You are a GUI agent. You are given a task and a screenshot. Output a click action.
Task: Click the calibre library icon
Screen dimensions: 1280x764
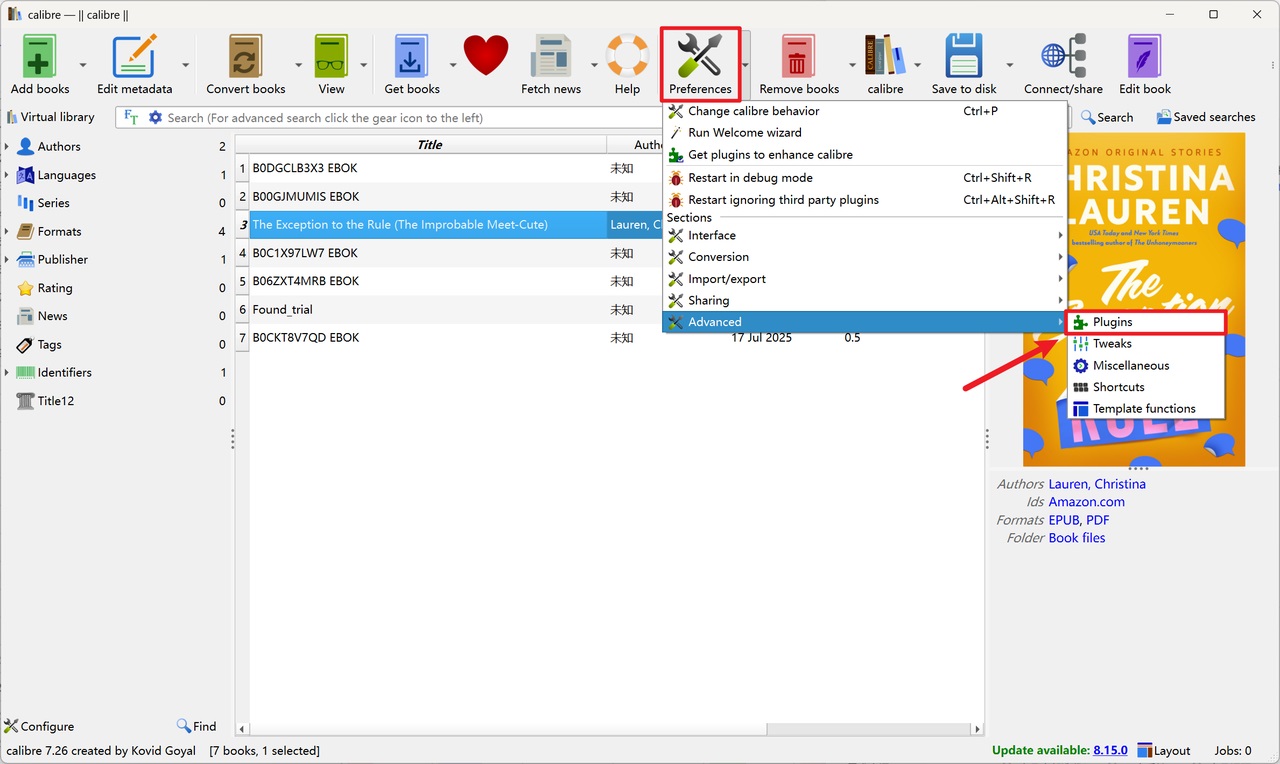click(x=884, y=57)
